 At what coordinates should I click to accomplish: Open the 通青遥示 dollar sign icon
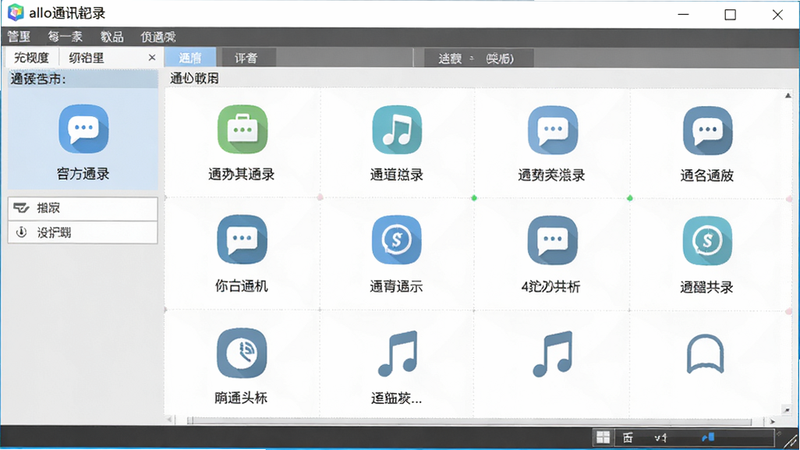pos(397,240)
